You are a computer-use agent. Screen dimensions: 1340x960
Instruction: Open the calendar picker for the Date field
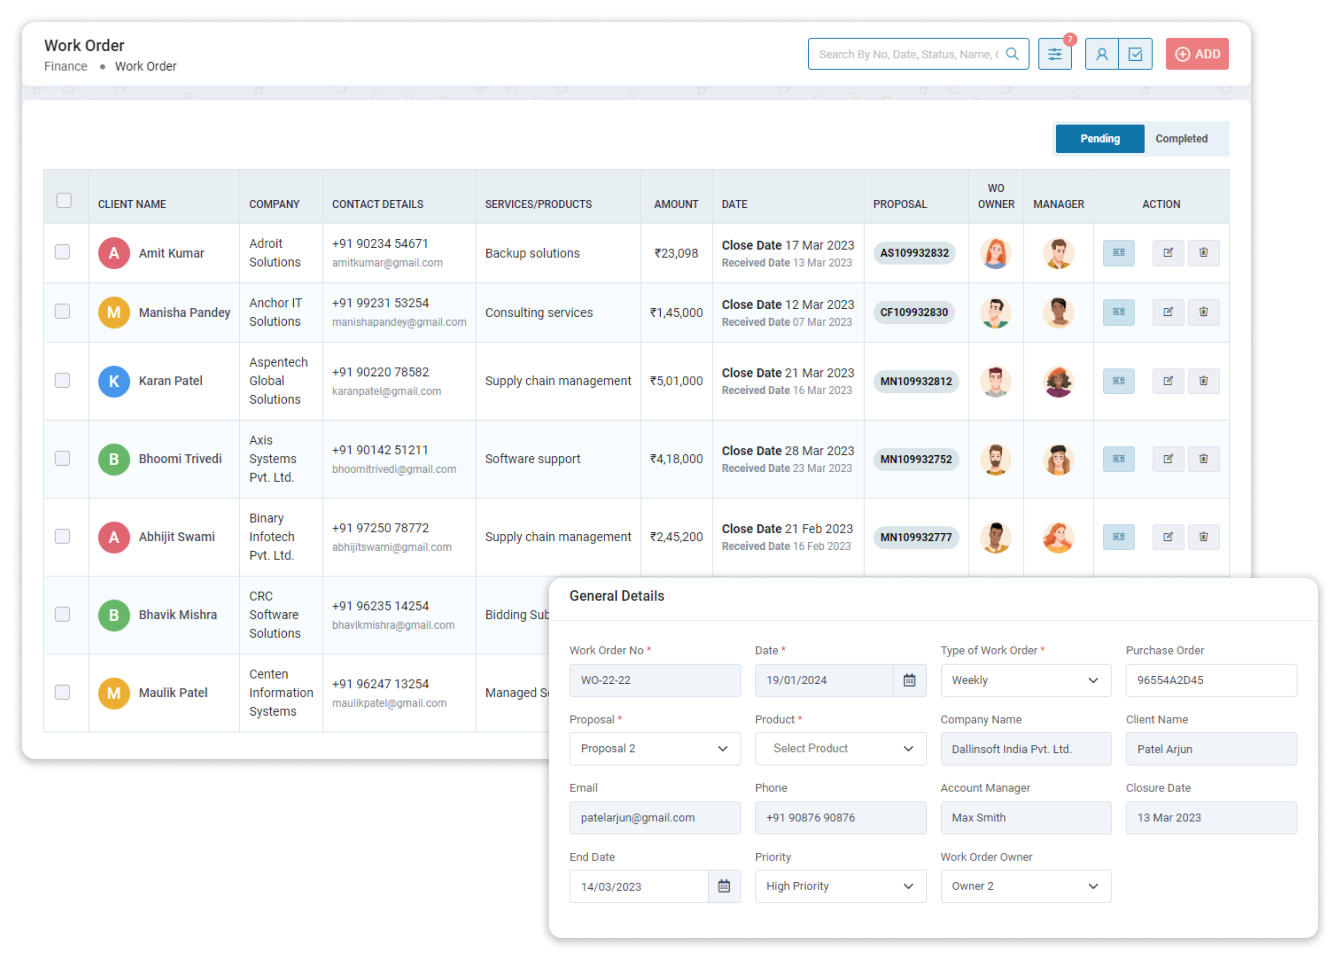click(909, 680)
